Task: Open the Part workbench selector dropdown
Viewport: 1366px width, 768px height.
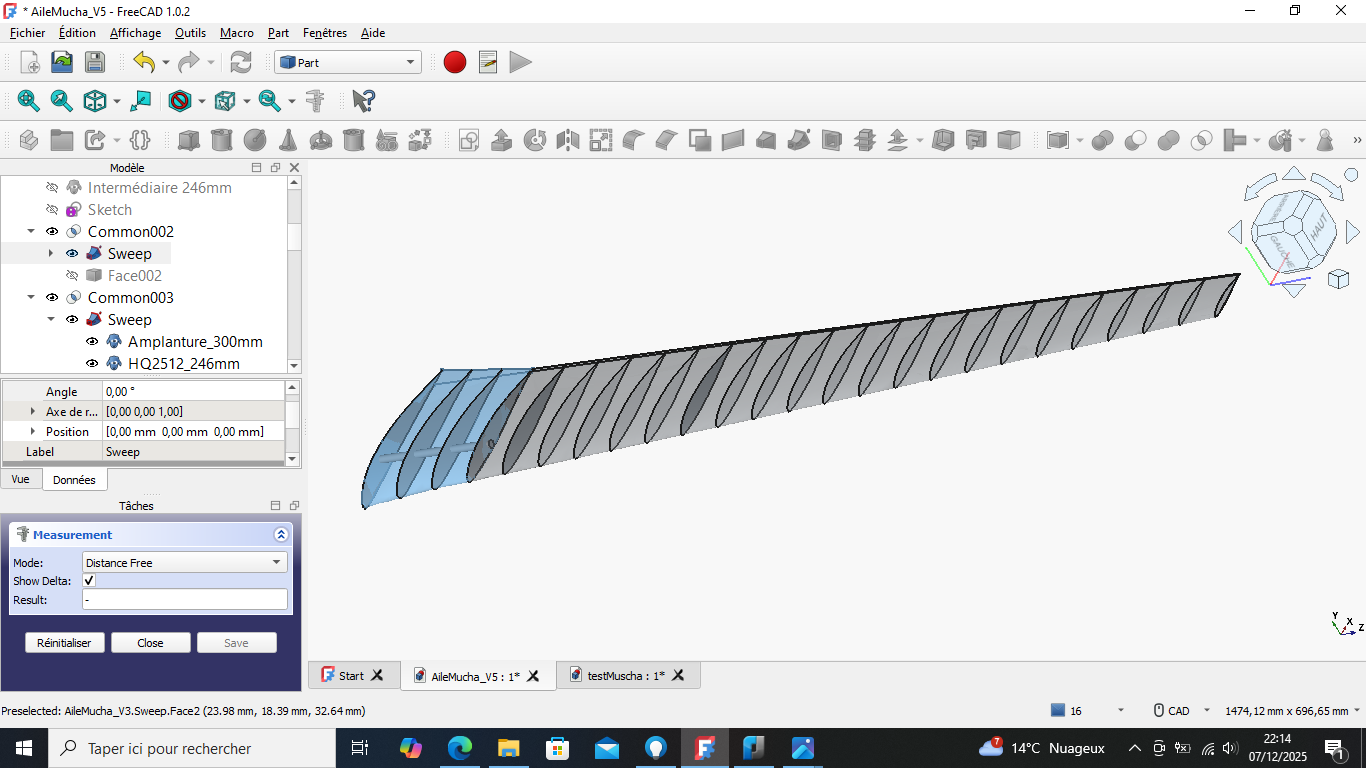Action: [x=348, y=62]
